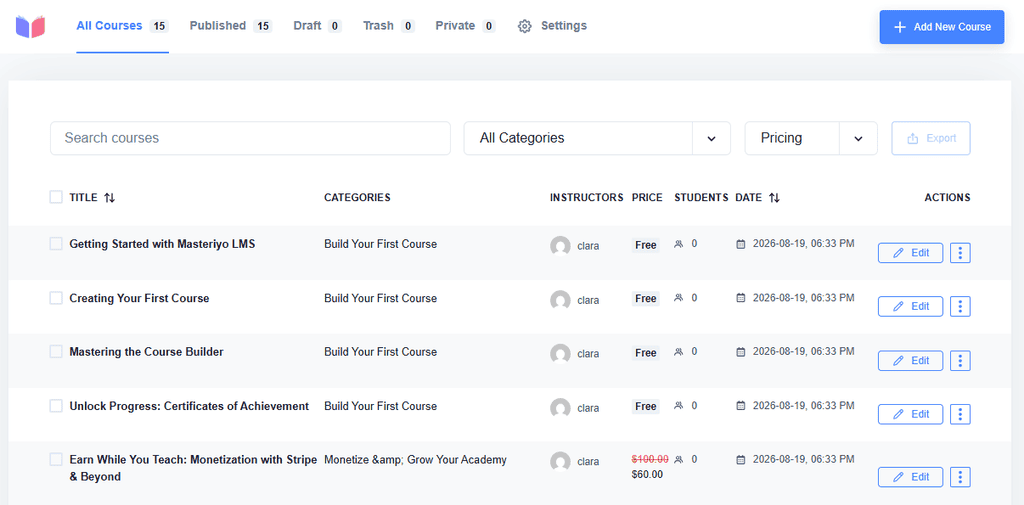This screenshot has height=505, width=1024.
Task: Click clara's avatar in Getting Started row
Action: point(560,246)
